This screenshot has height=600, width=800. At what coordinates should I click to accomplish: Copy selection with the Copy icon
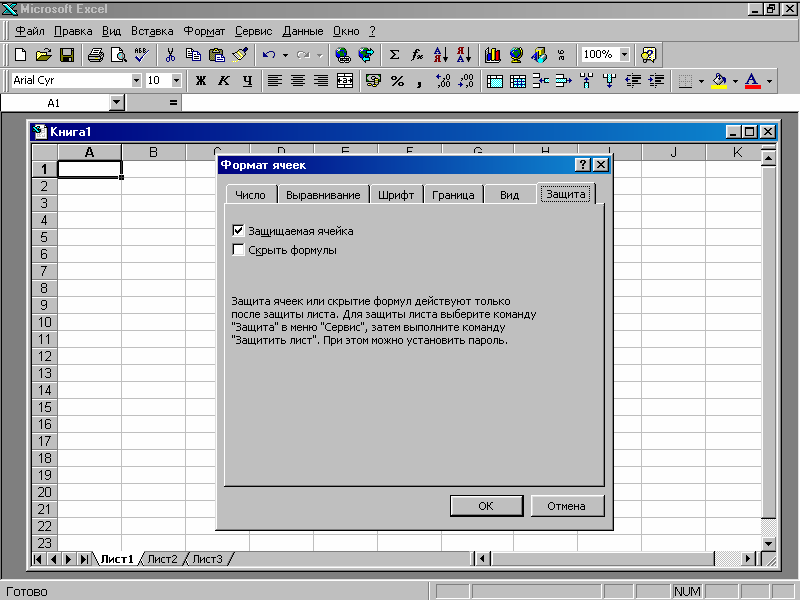tap(193, 55)
